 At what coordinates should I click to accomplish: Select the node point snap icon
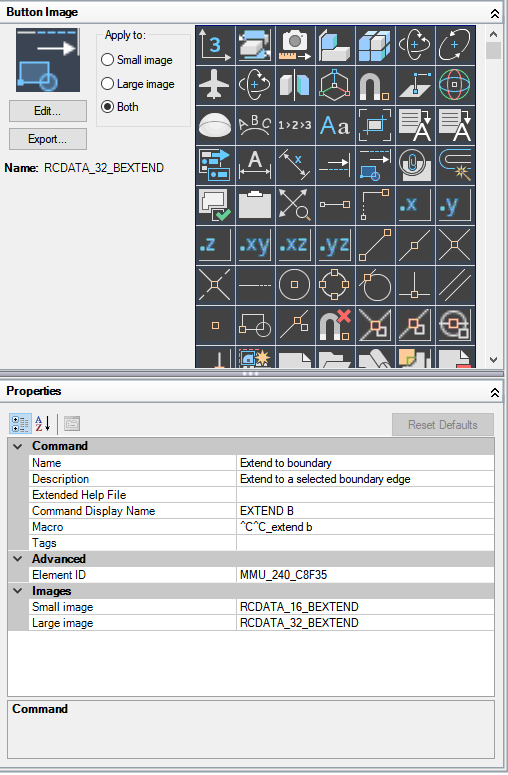coord(215,326)
